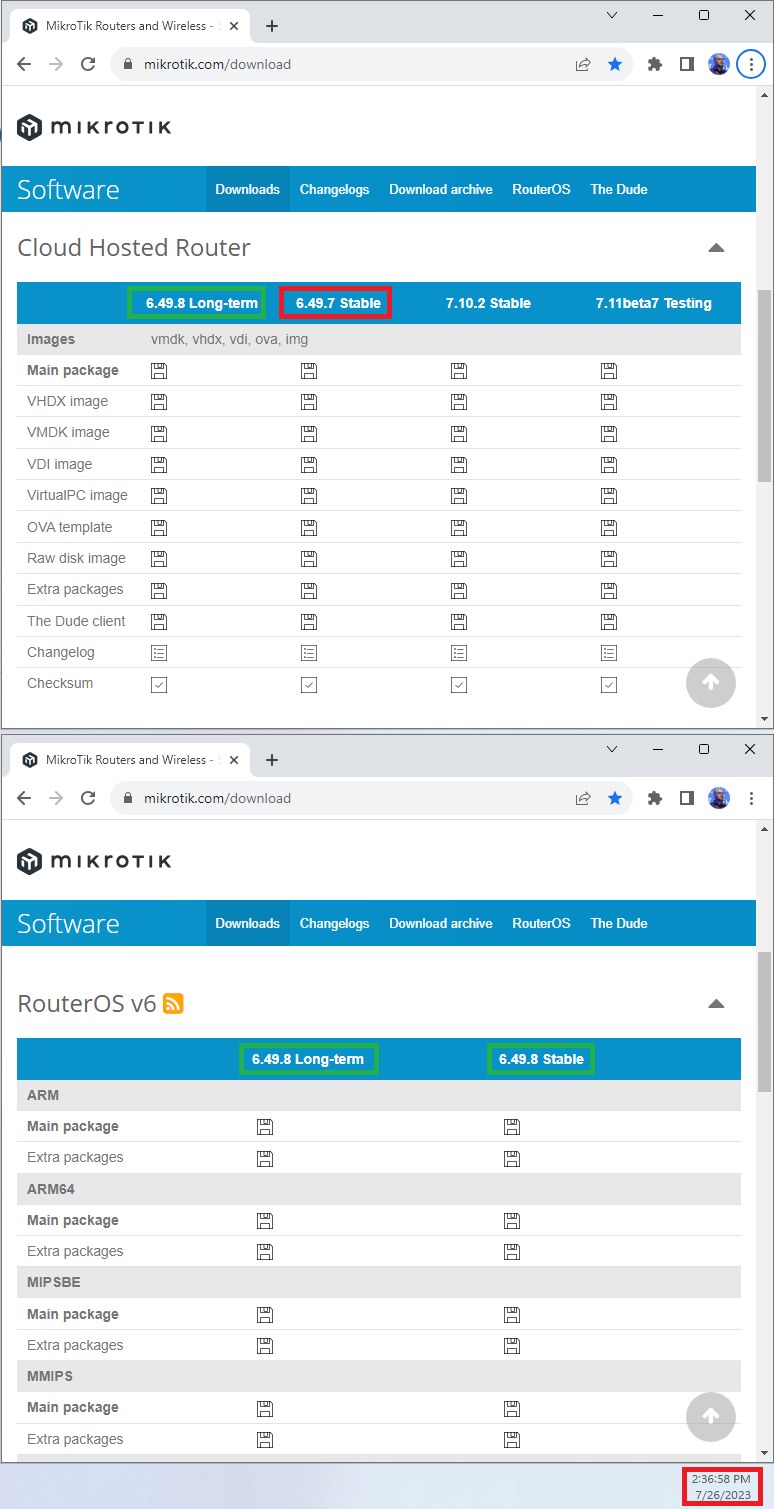Share page icon in bottom browser window
The height and width of the screenshot is (1509, 774).
(x=583, y=798)
